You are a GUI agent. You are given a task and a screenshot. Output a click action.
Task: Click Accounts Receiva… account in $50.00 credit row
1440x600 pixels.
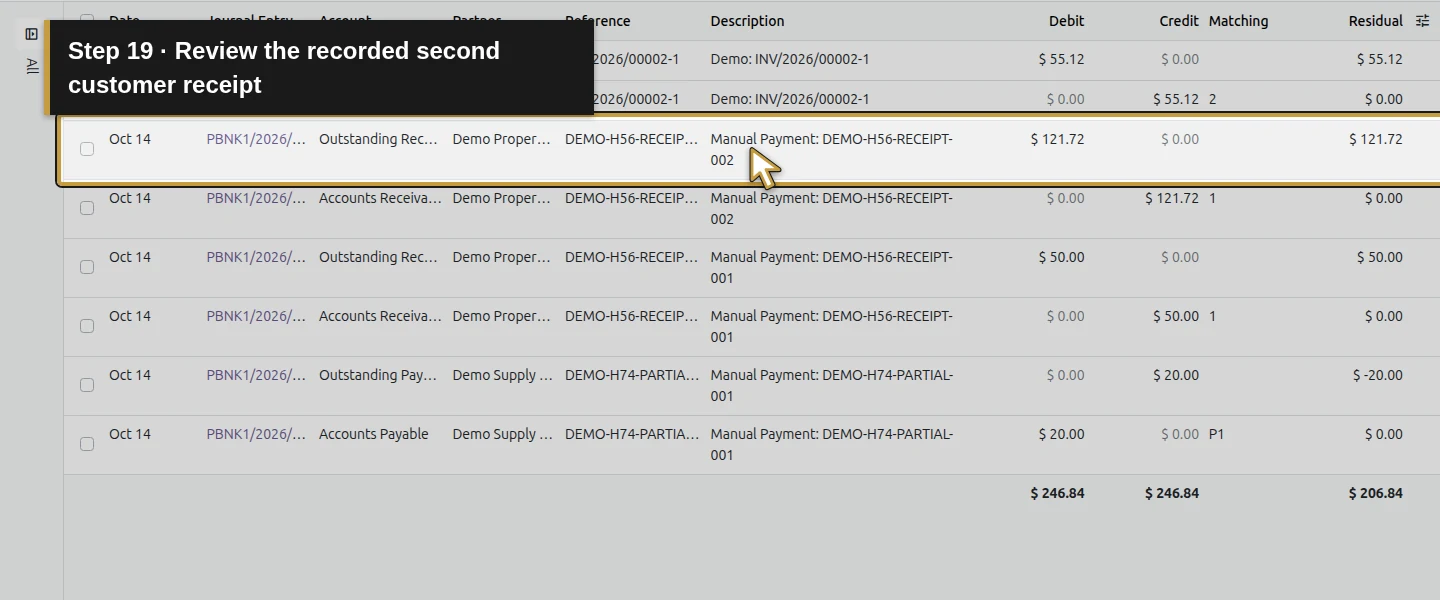point(380,316)
